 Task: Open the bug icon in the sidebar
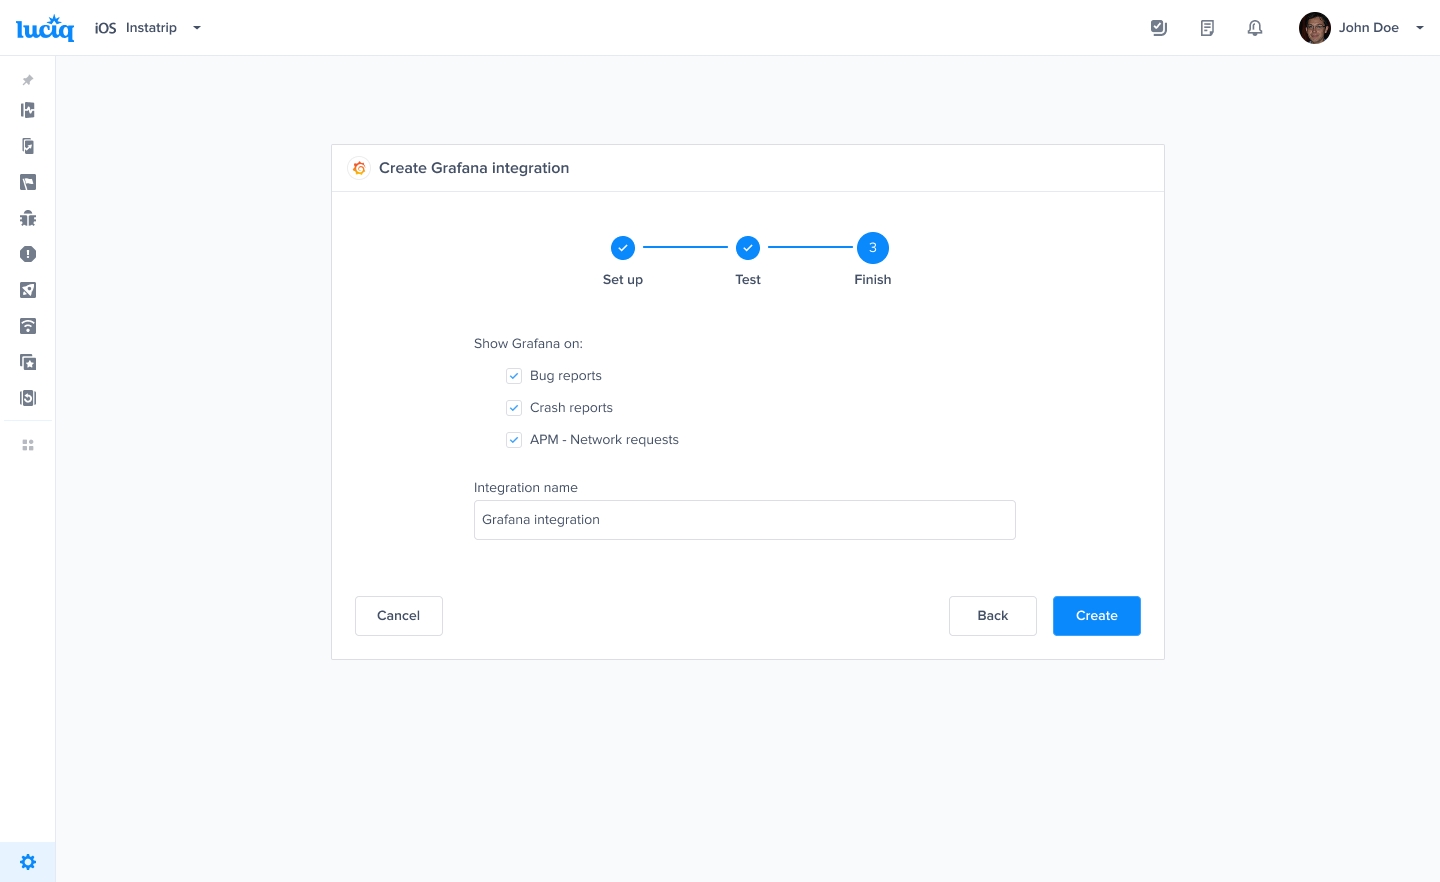tap(28, 218)
